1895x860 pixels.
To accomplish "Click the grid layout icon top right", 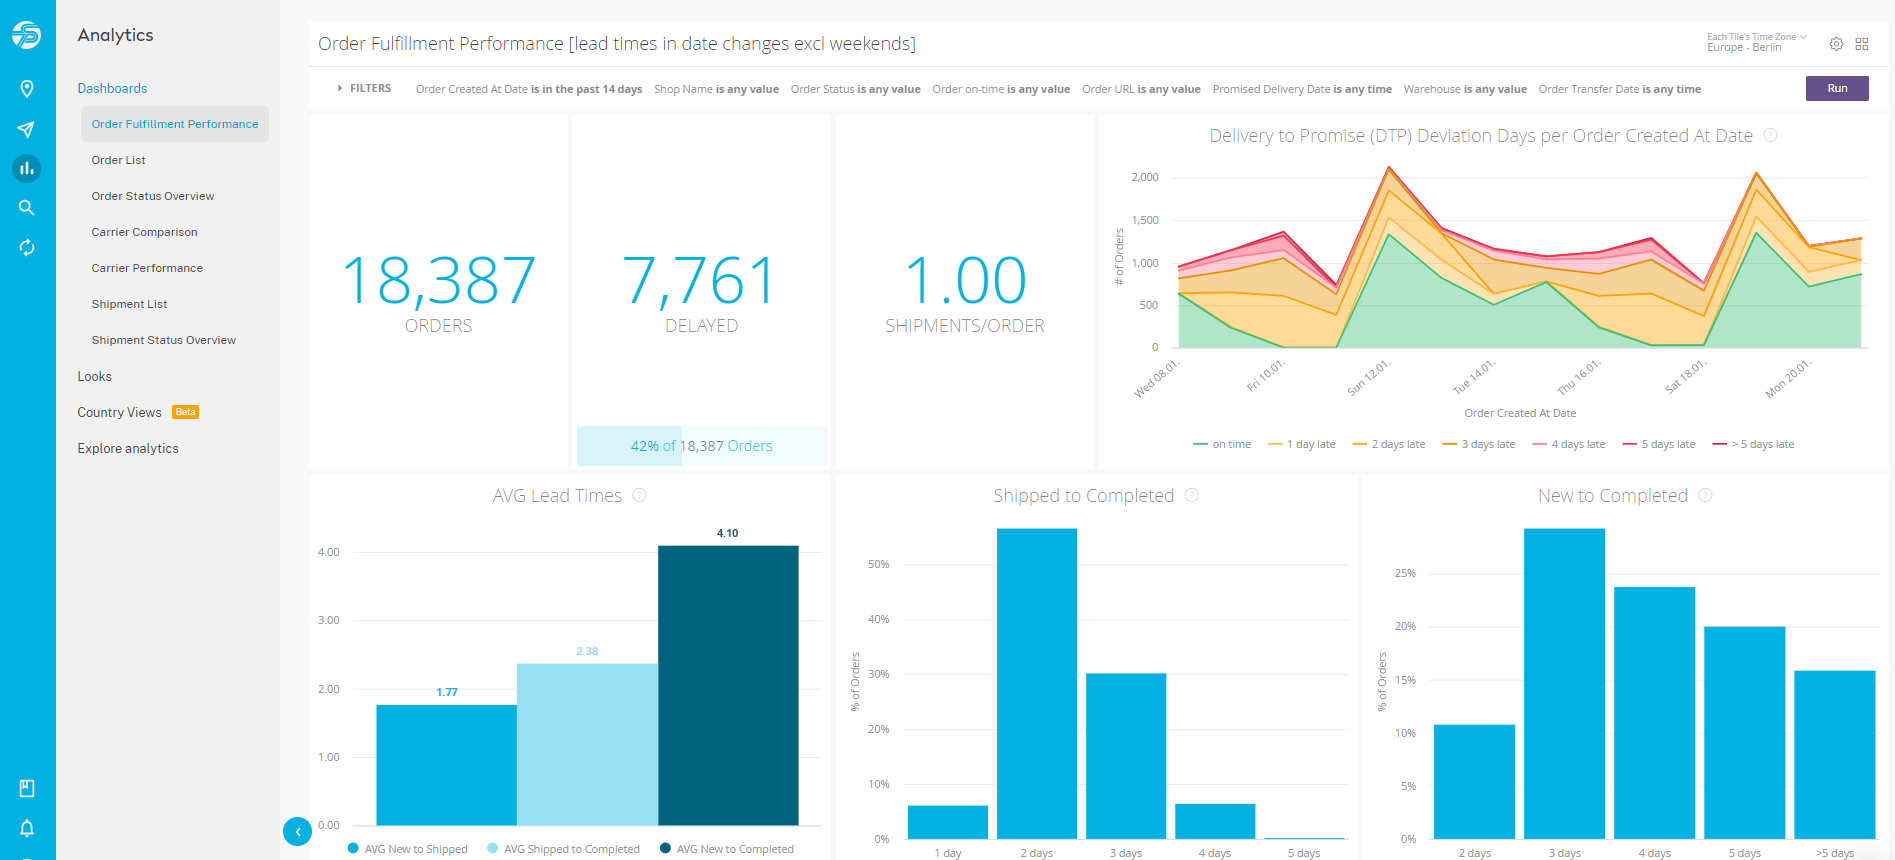I will 1862,44.
